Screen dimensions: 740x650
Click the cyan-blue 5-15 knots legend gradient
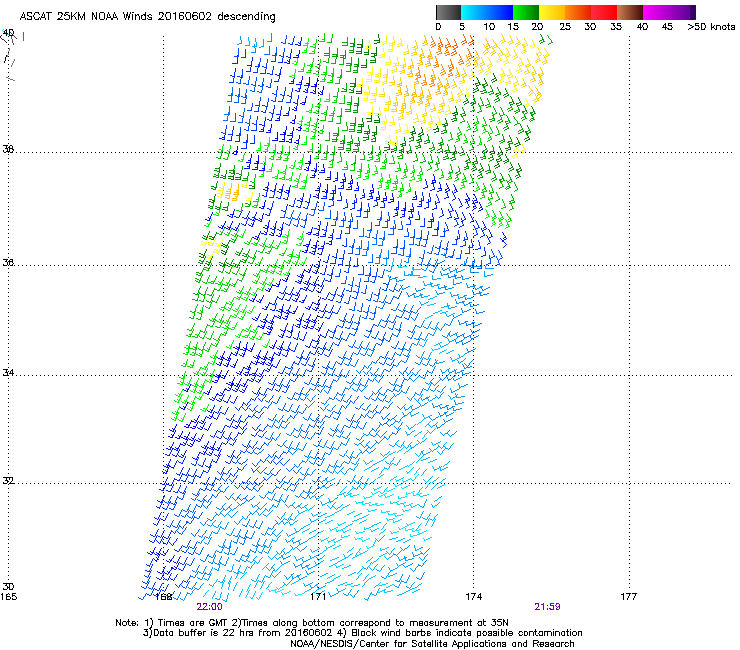coord(487,12)
